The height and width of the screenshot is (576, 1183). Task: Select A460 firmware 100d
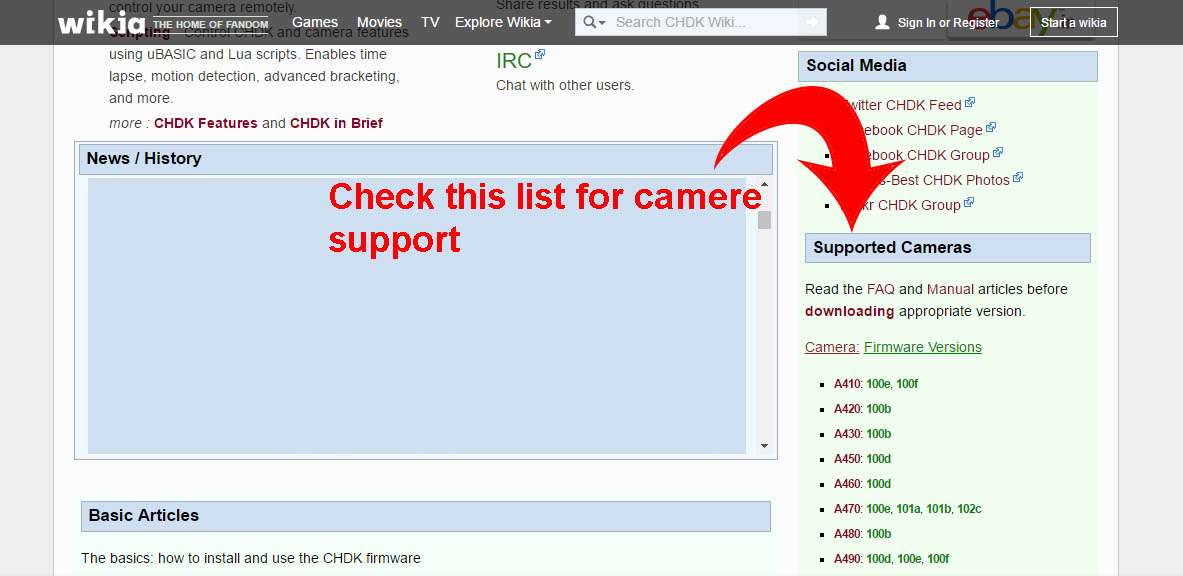click(x=879, y=484)
